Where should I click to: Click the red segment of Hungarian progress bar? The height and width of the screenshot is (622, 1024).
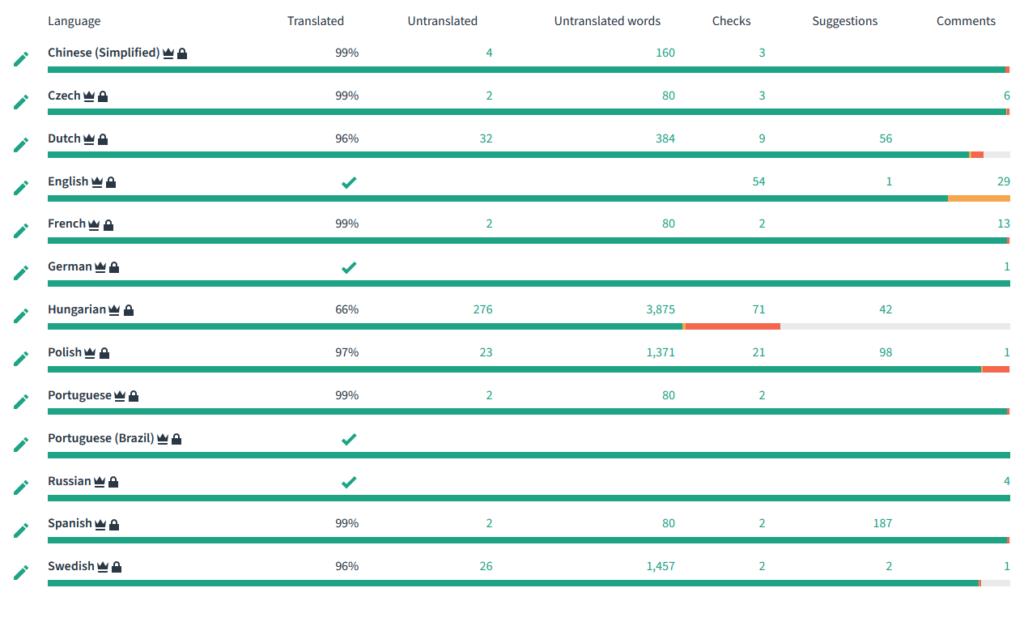pyautogui.click(x=732, y=327)
